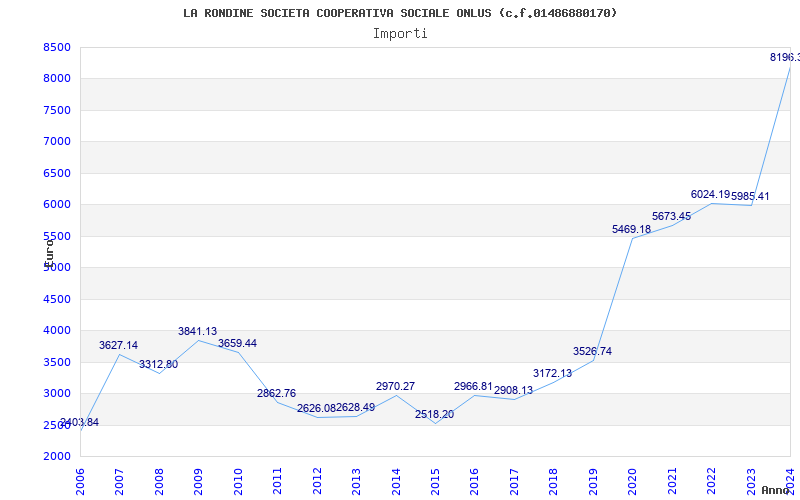Click the 2006 x-axis year label
This screenshot has height=500, width=800.
click(80, 482)
